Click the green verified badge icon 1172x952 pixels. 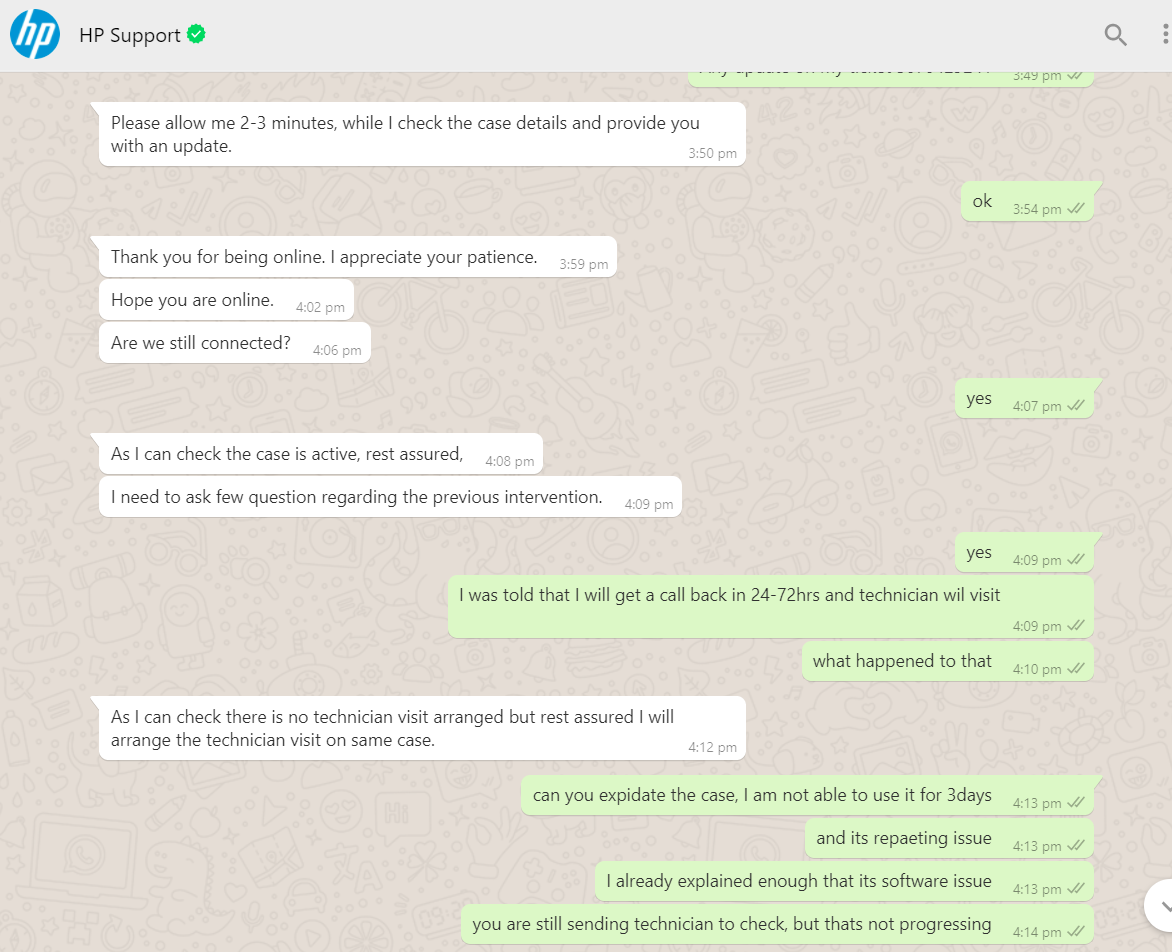tap(197, 35)
